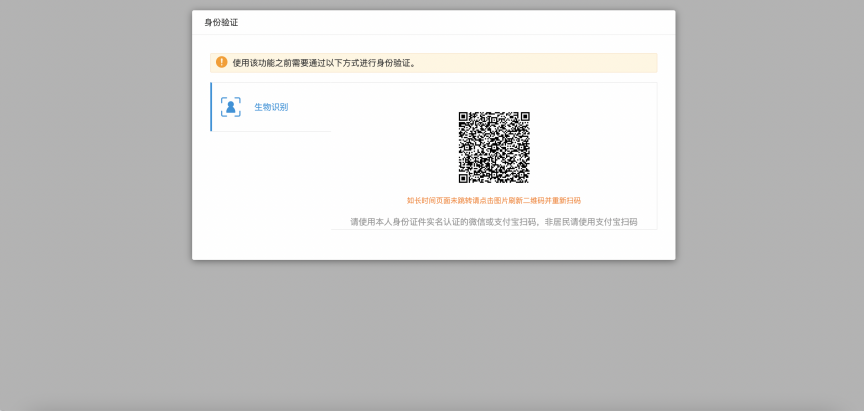The width and height of the screenshot is (864, 411).
Task: Click the notice text 使用该功能之前需要通过以下方式
Action: pyautogui.click(x=325, y=63)
